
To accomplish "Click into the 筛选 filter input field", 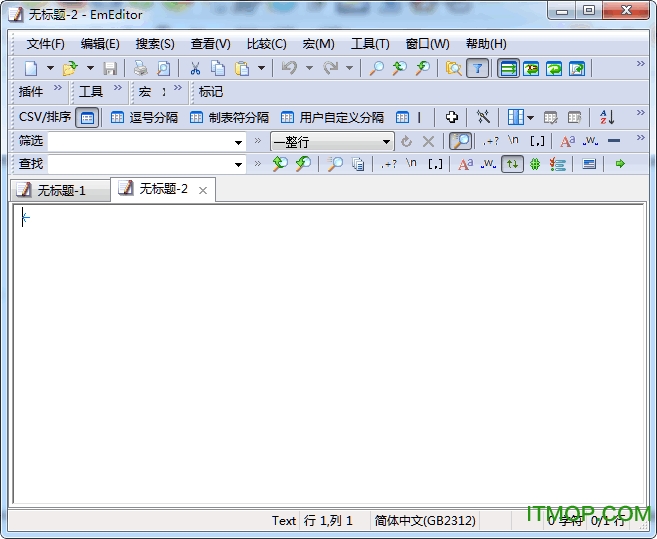I will pyautogui.click(x=141, y=142).
